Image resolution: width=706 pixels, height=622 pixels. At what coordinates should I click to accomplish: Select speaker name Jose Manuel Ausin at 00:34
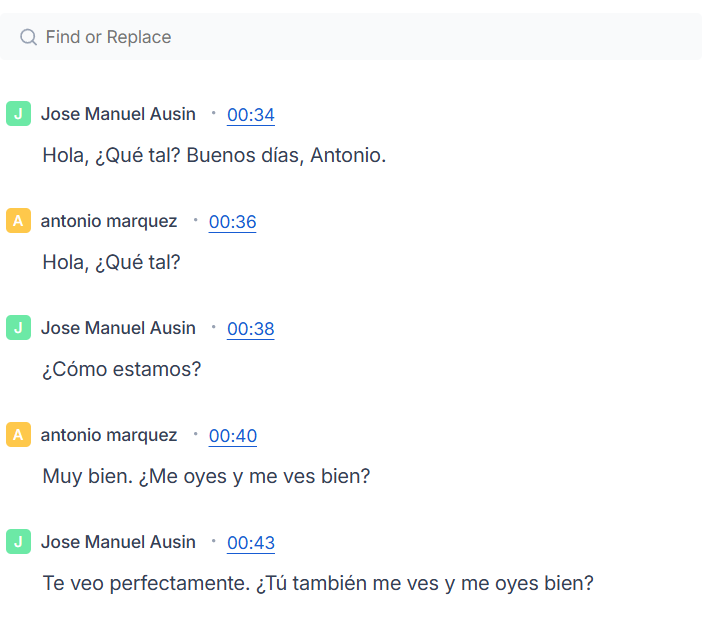(x=118, y=114)
